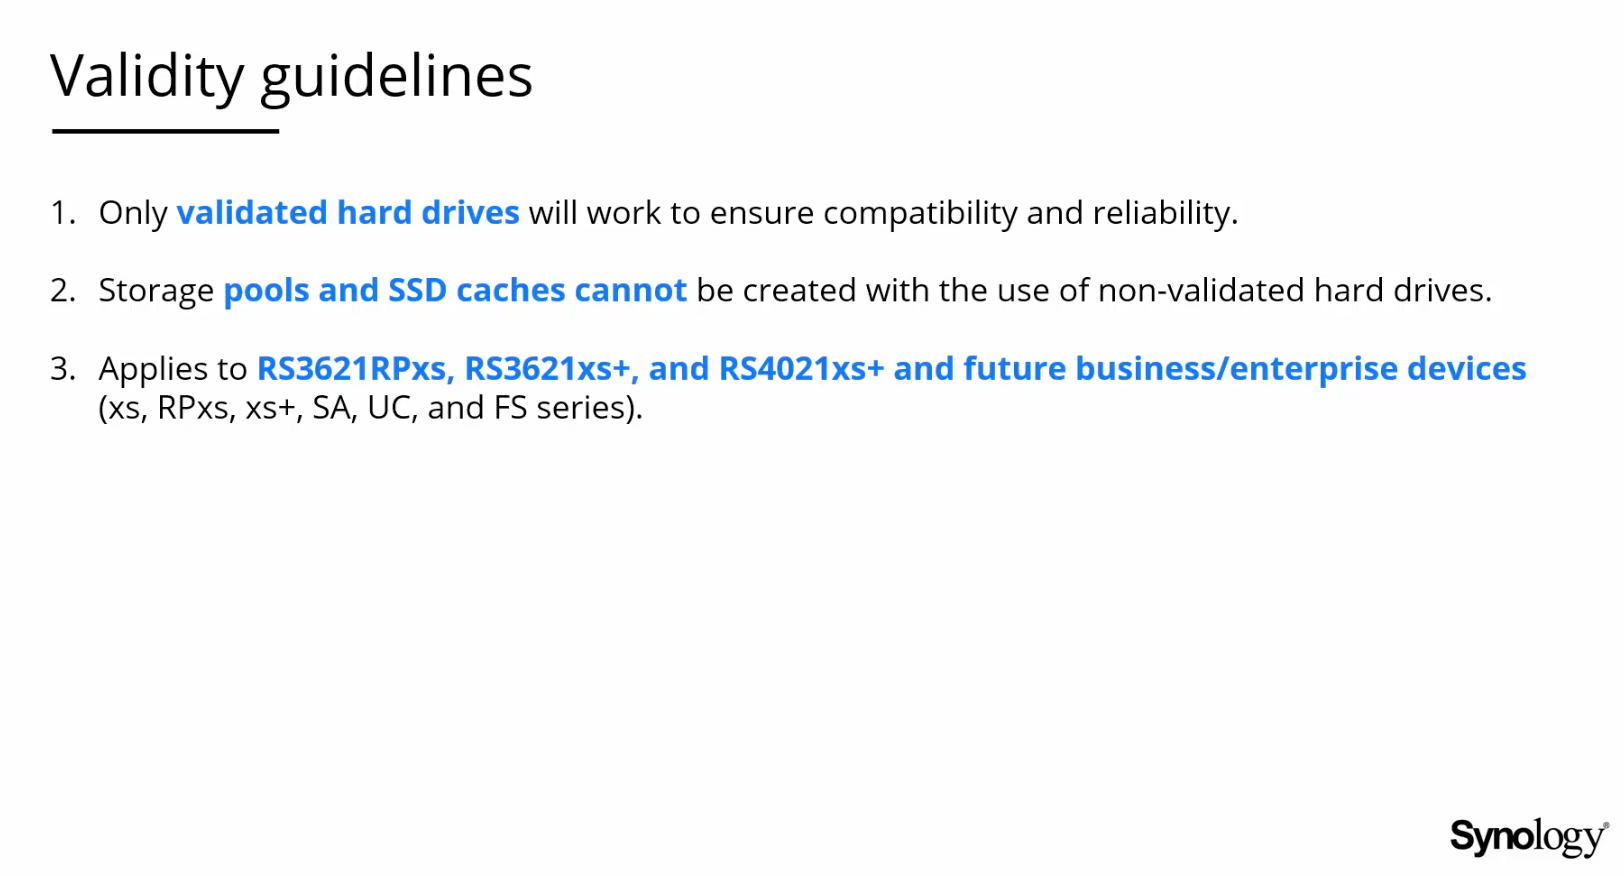The width and height of the screenshot is (1624, 876).
Task: Click list number "1." of first guideline
Action: [63, 212]
